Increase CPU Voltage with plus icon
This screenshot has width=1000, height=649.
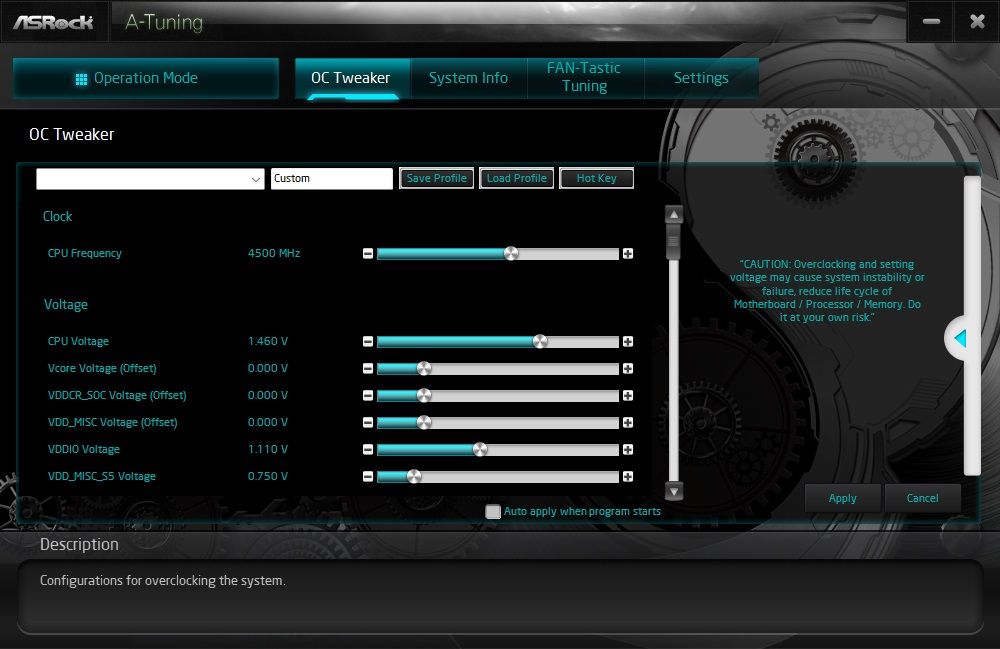coord(628,342)
